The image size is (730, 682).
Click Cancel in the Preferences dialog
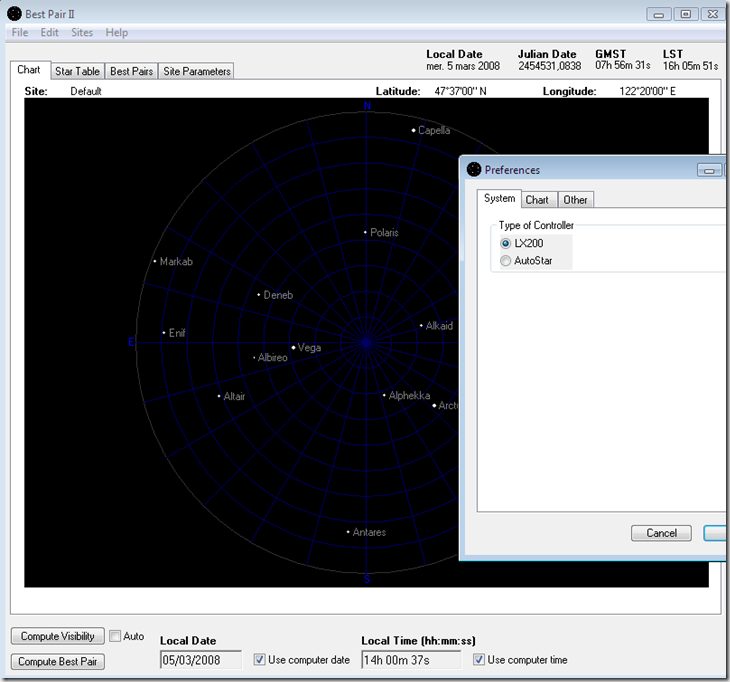tap(661, 533)
